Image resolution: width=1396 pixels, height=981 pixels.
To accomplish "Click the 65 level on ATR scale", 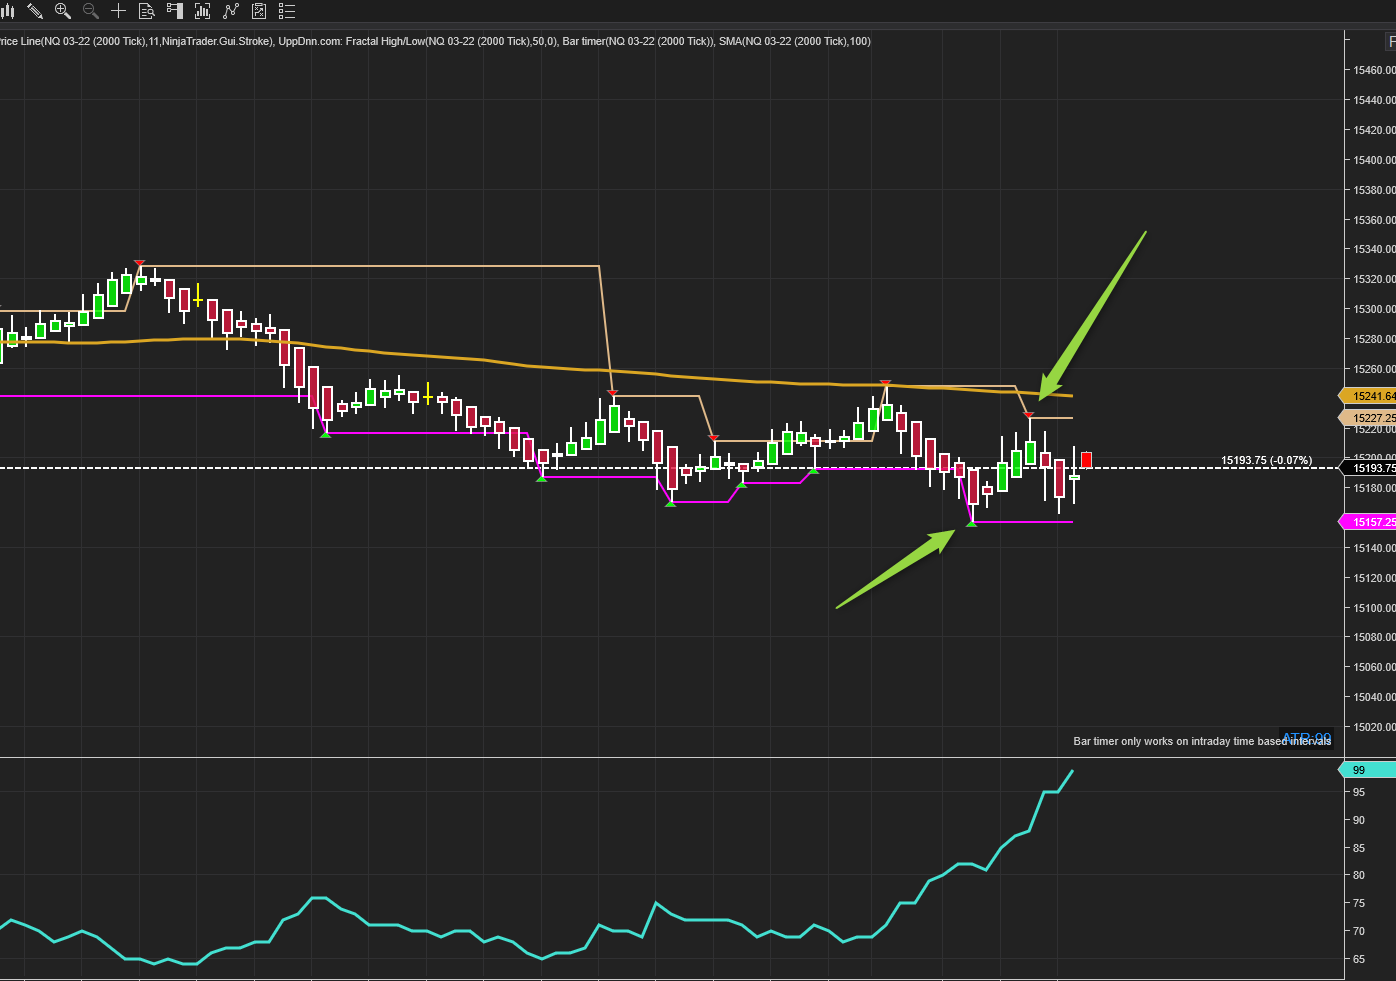I will point(1359,959).
